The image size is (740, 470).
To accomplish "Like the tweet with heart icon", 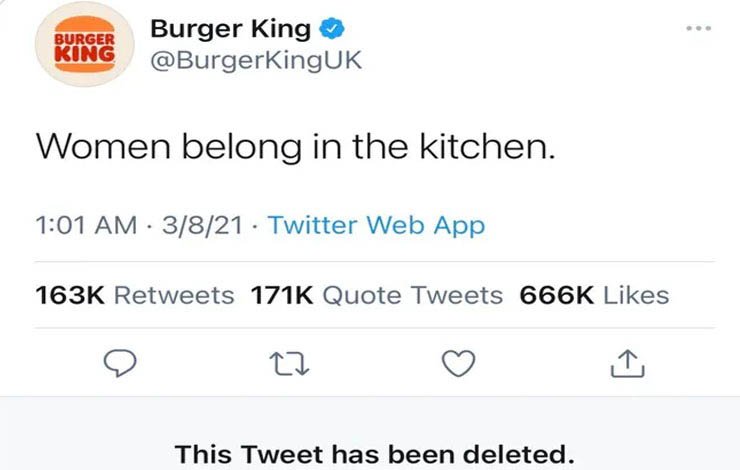I will click(457, 365).
